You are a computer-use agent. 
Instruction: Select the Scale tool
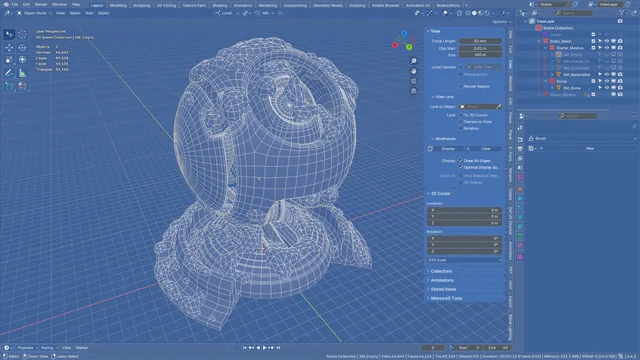coord(9,60)
